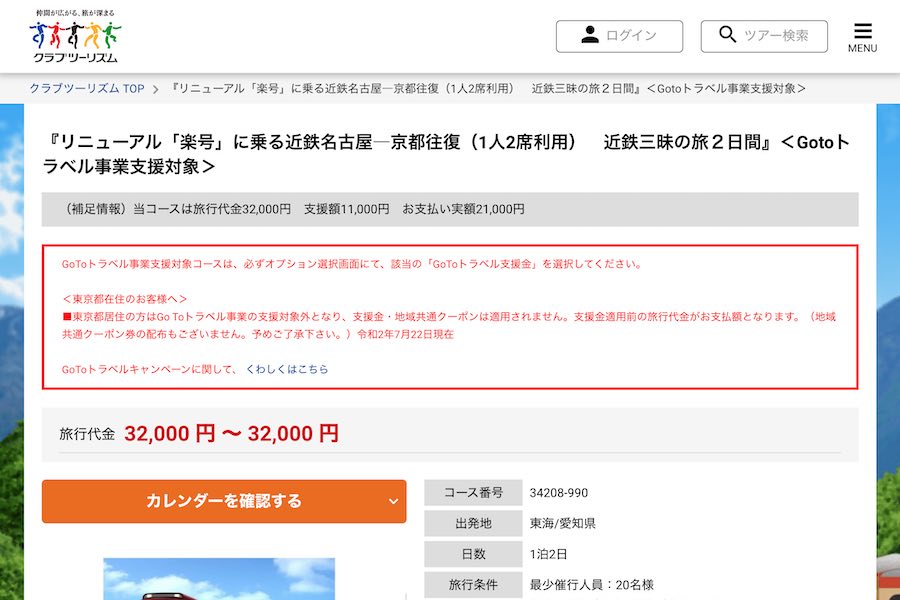The image size is (900, 600).
Task: Click the person icon in login button
Action: 589,35
